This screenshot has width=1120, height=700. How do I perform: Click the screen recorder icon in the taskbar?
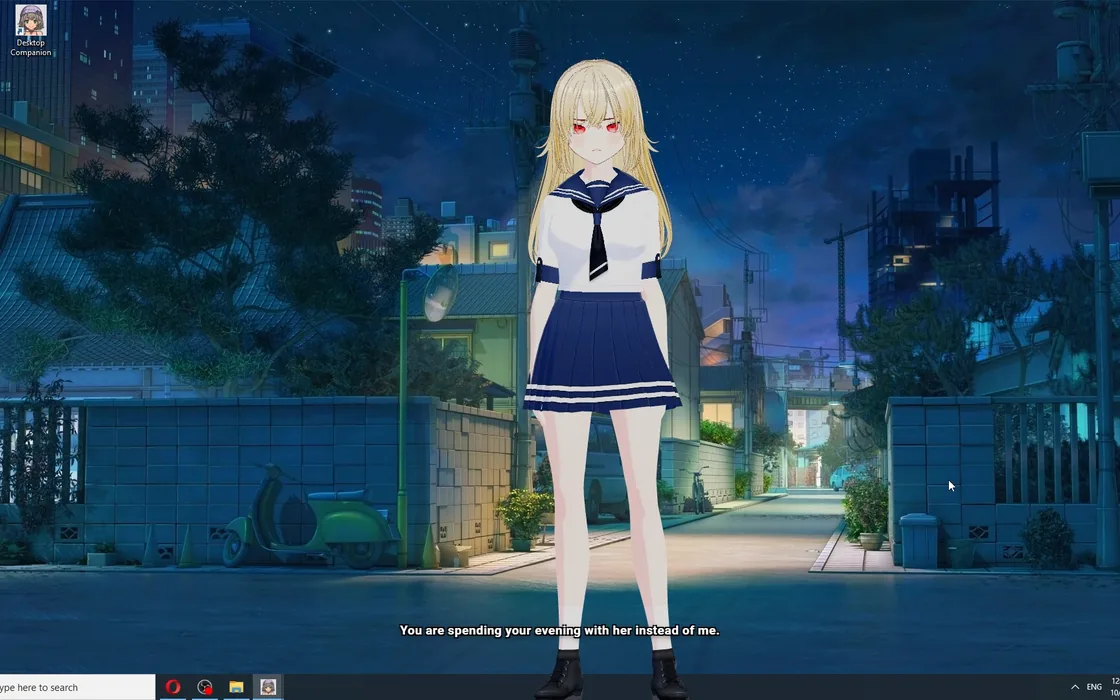point(205,687)
